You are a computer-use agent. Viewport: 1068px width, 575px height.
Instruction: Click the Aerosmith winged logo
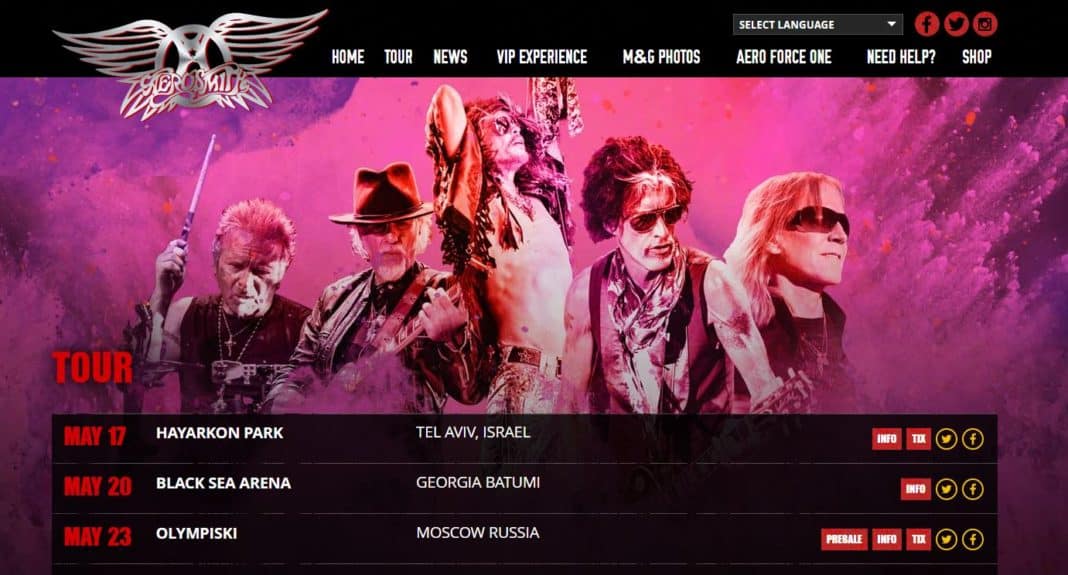pos(190,65)
